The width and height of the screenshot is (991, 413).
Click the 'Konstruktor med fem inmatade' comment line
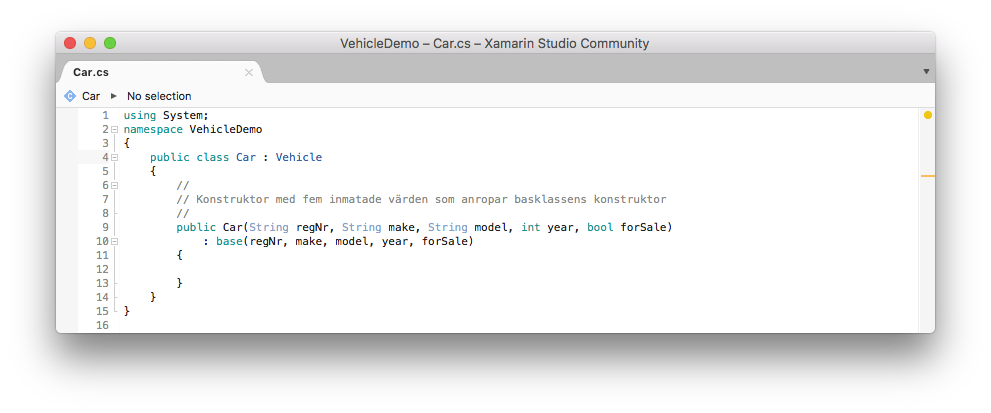click(421, 199)
